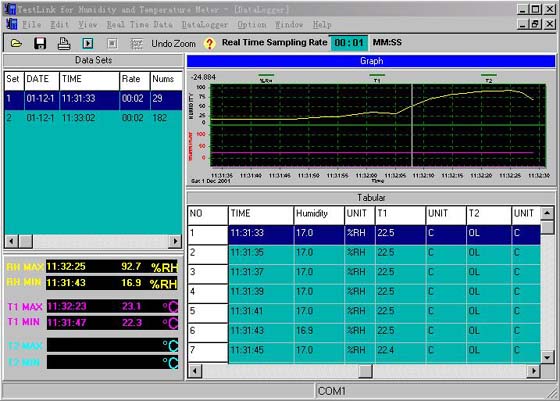
Task: Click the tabular vertical scrollbar up arrow
Action: click(x=548, y=214)
